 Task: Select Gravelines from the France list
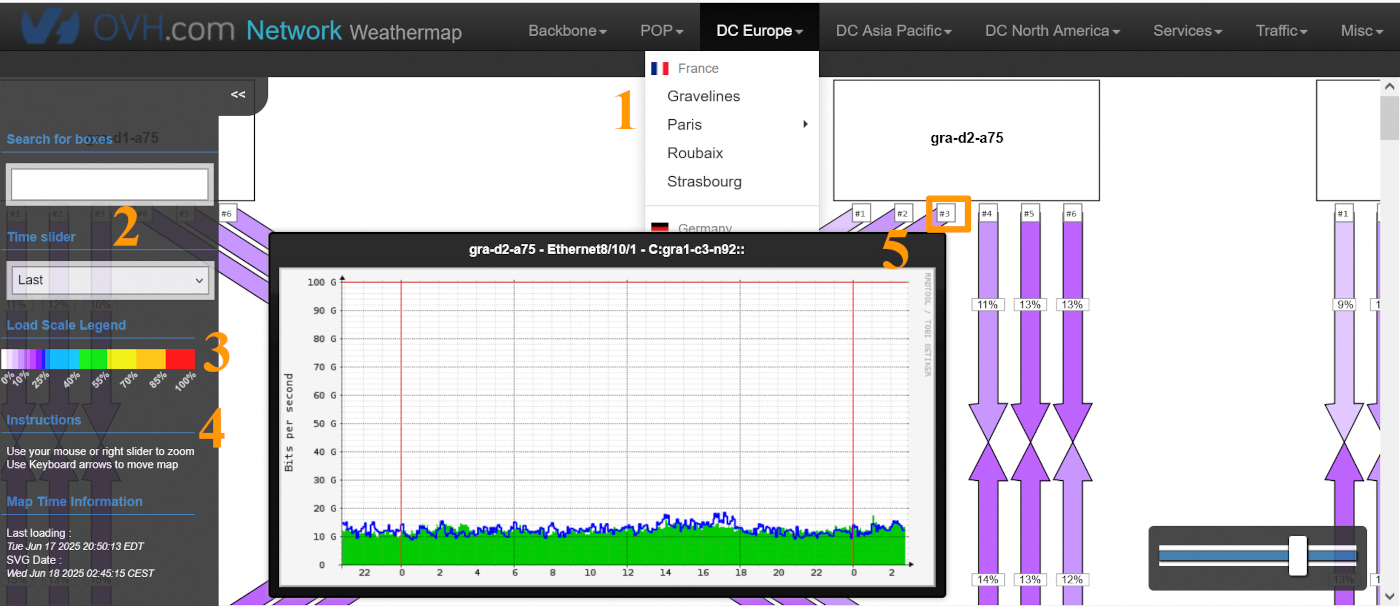click(703, 97)
